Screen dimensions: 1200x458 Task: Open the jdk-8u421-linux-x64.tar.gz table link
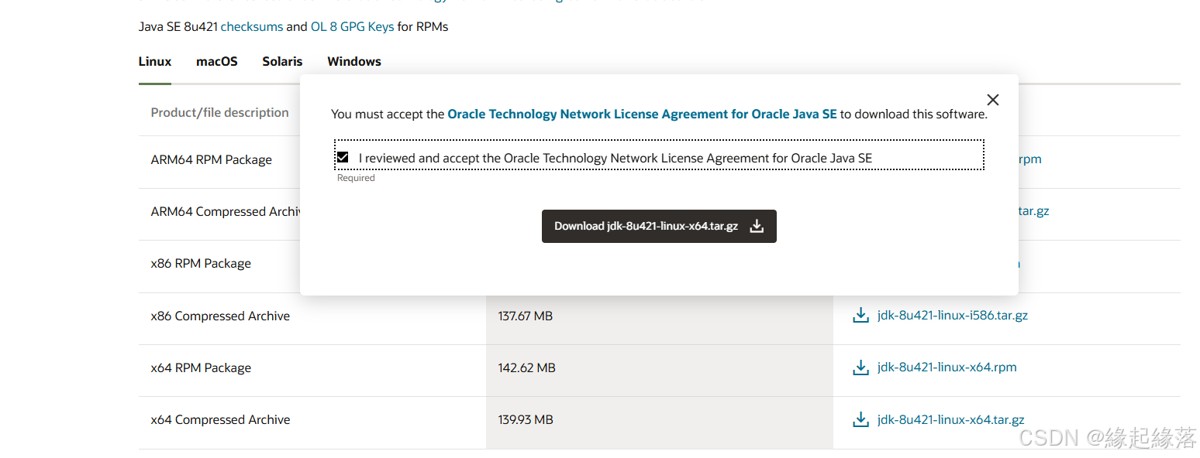pos(950,420)
